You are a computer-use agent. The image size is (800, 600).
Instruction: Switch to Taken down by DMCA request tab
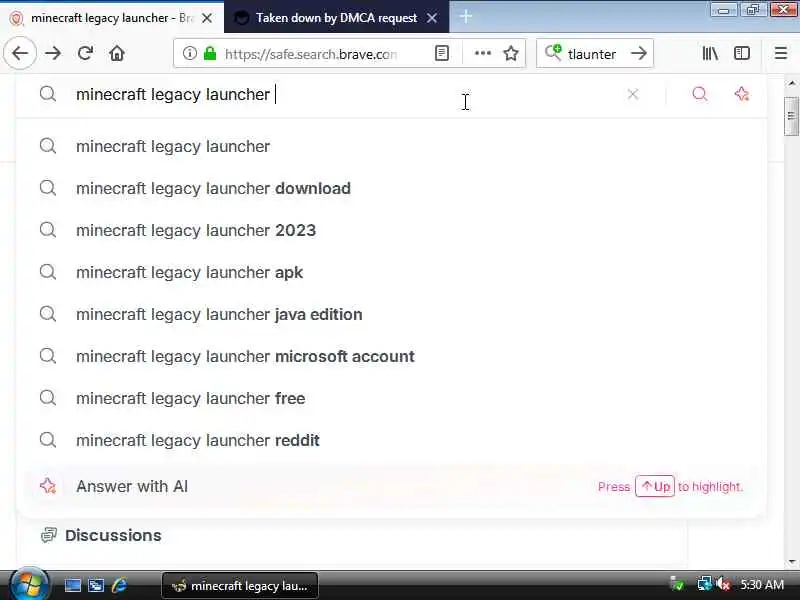click(x=336, y=18)
